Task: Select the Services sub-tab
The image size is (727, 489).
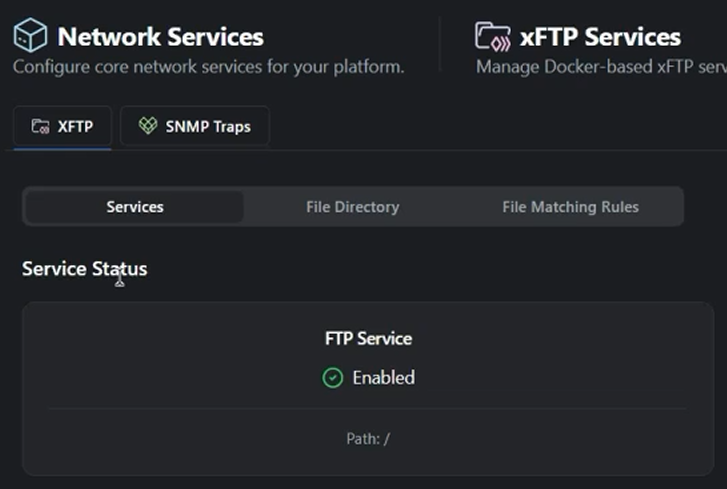Action: 135,207
